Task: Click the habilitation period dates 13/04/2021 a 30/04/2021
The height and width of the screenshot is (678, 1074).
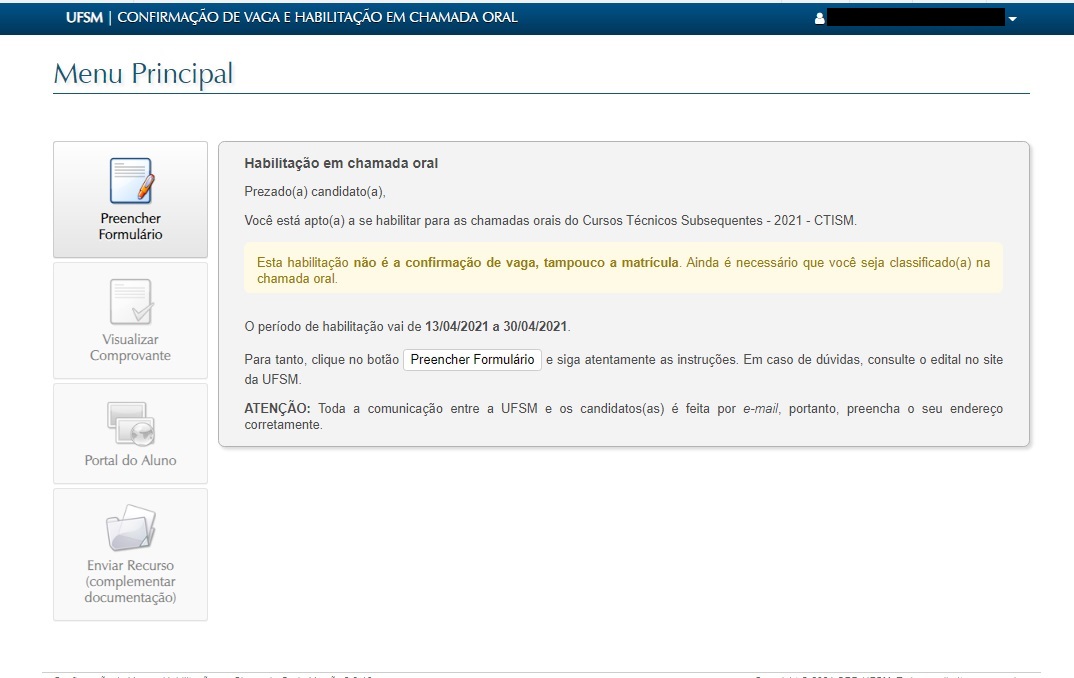Action: [496, 326]
